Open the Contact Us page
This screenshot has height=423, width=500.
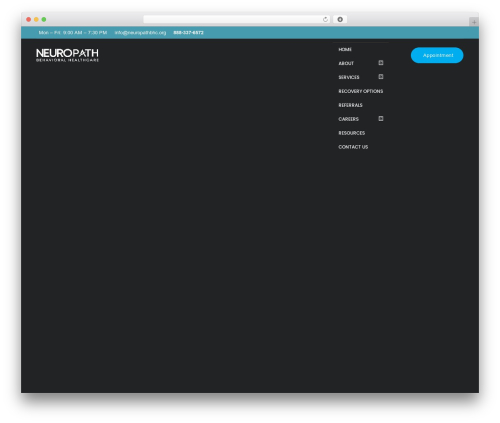(353, 147)
